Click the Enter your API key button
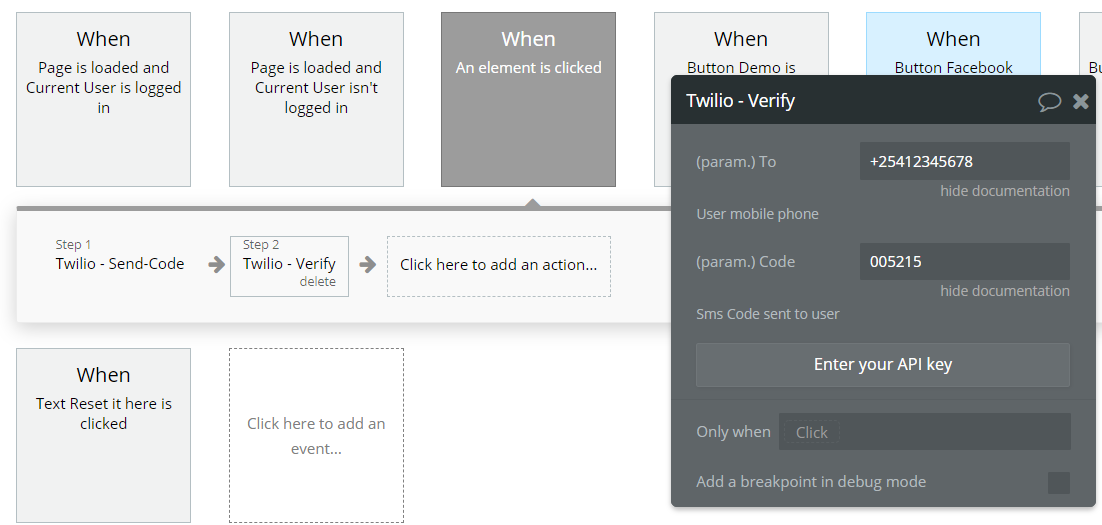Viewport: 1102px width, 525px height. pos(883,365)
